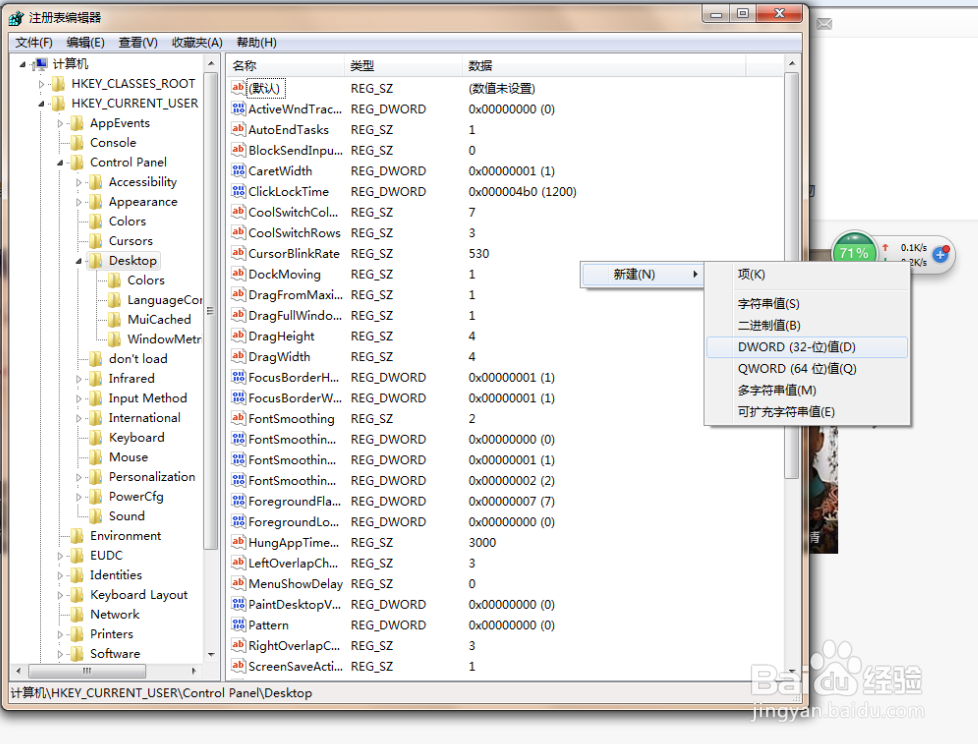Click the ab icon beside CursorBlinkRate

coord(237,253)
